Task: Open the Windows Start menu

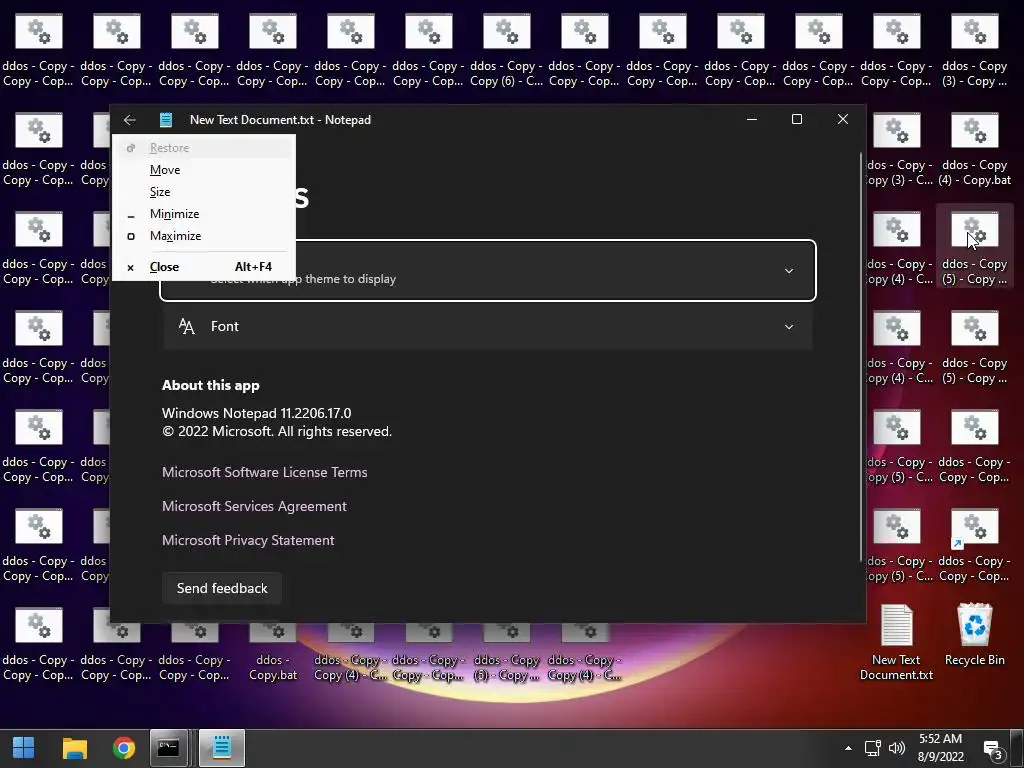Action: click(24, 748)
